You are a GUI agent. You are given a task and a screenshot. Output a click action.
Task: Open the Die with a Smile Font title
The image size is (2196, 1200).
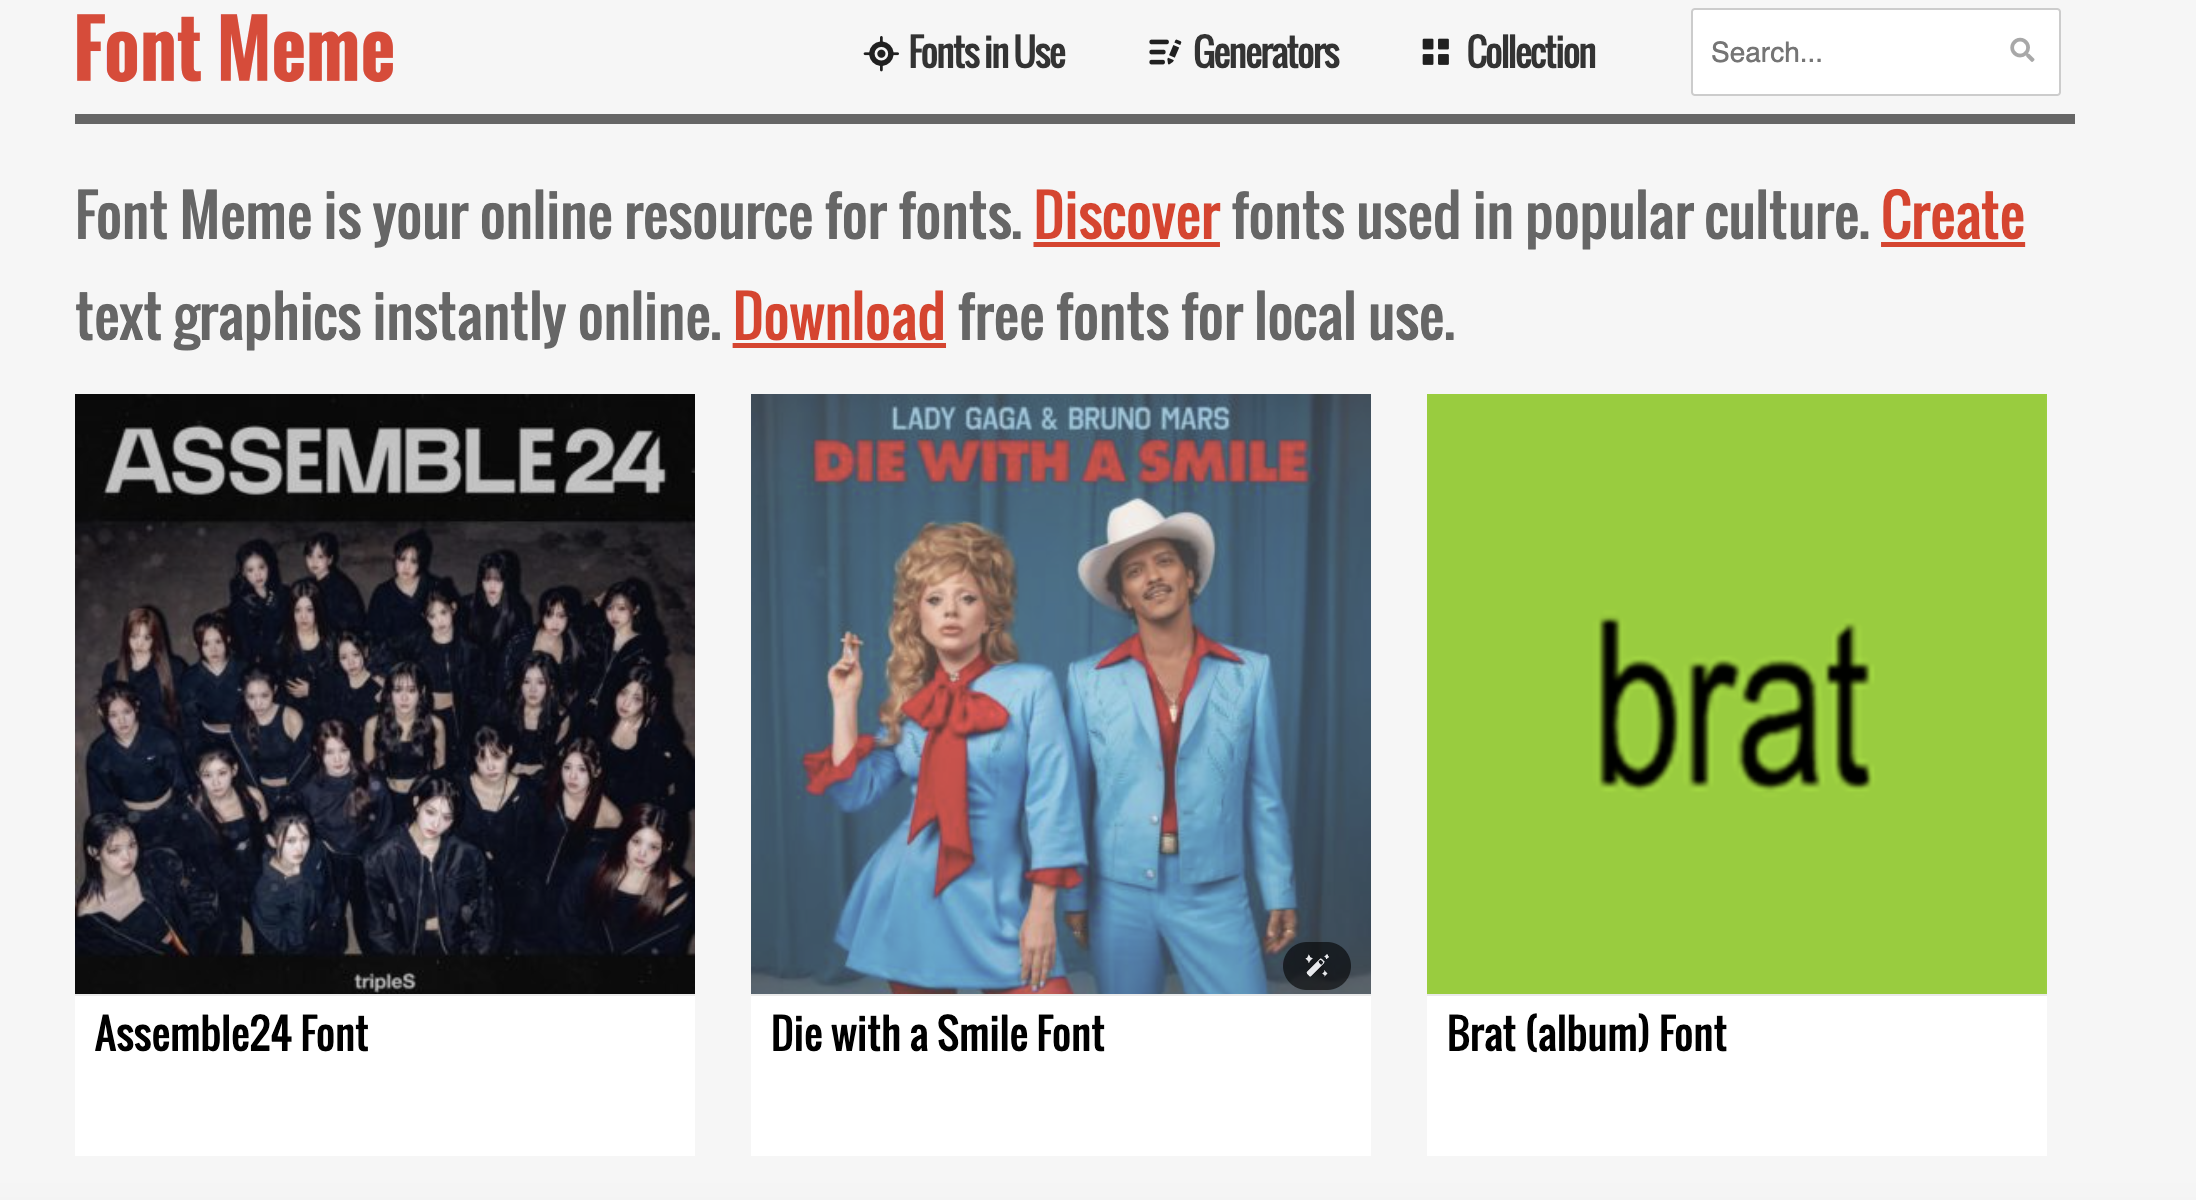click(x=938, y=1034)
